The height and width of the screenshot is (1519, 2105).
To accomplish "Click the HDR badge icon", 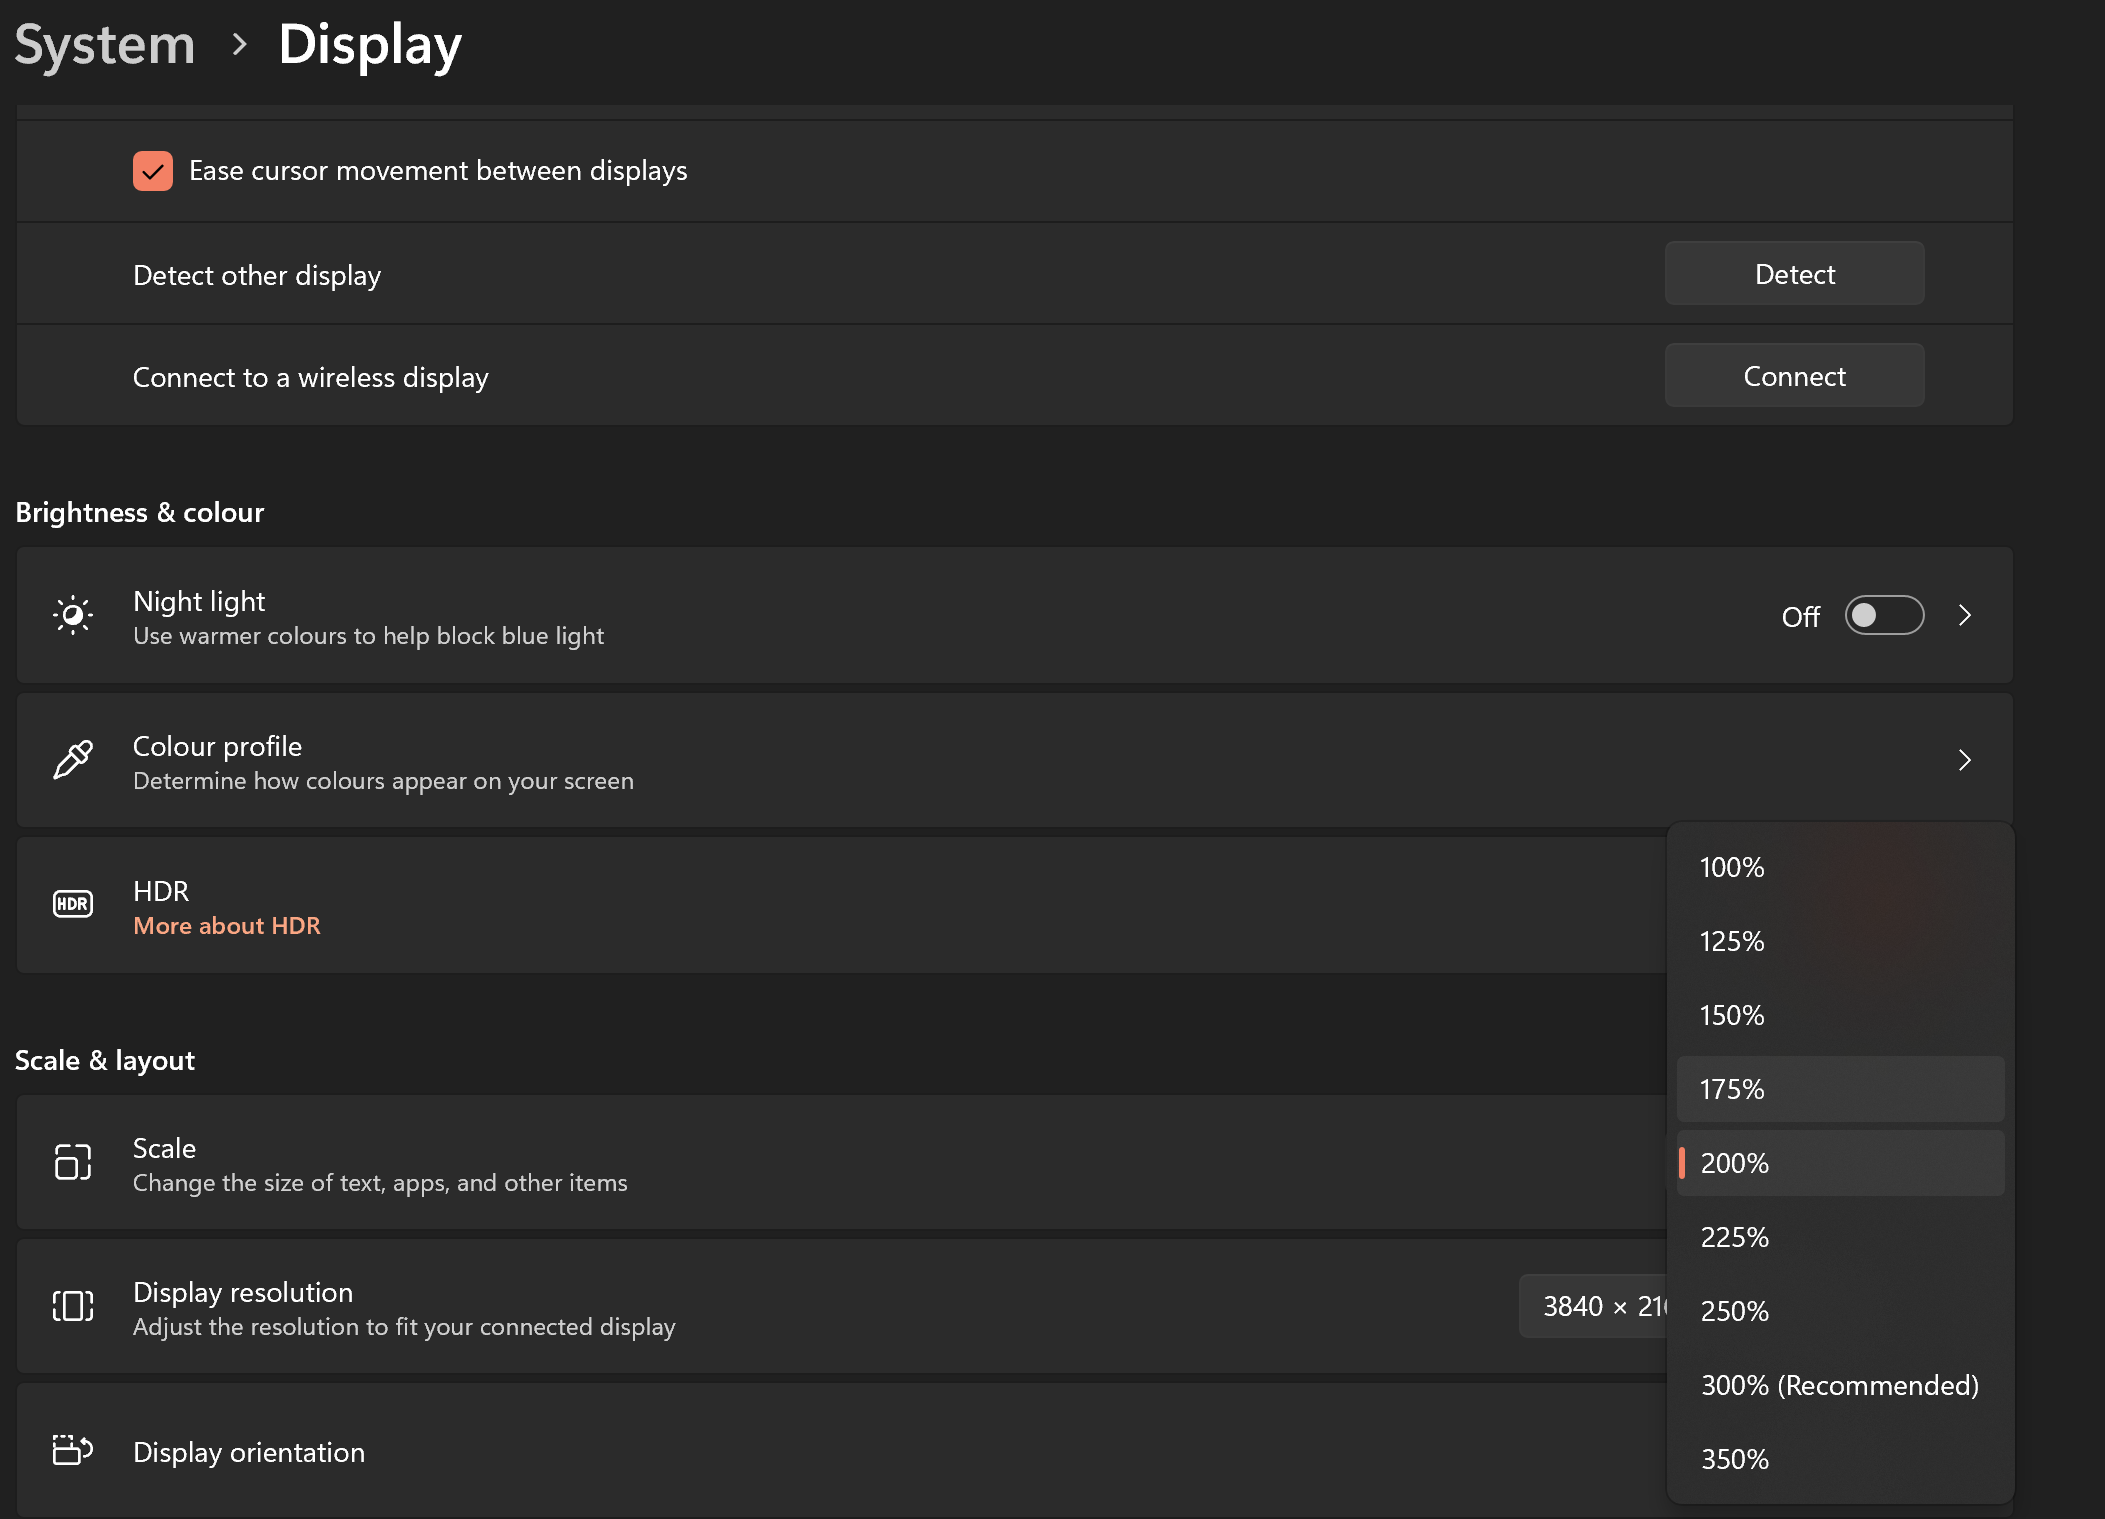I will click(x=73, y=904).
